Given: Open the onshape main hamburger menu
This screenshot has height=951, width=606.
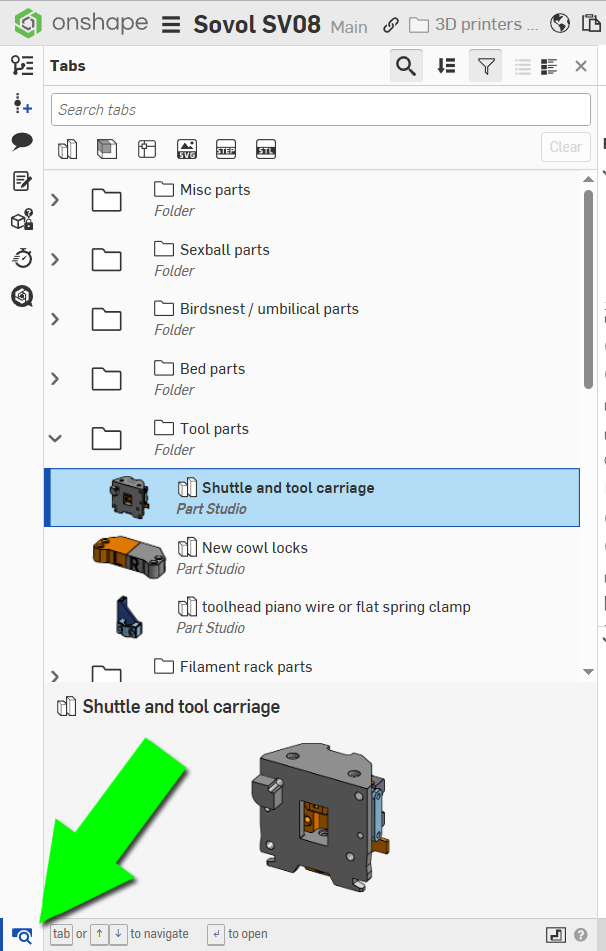Looking at the screenshot, I should 171,24.
